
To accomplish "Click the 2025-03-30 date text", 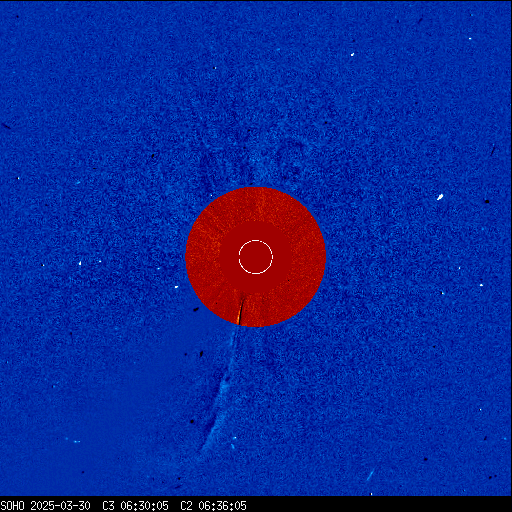I will (x=60, y=506).
